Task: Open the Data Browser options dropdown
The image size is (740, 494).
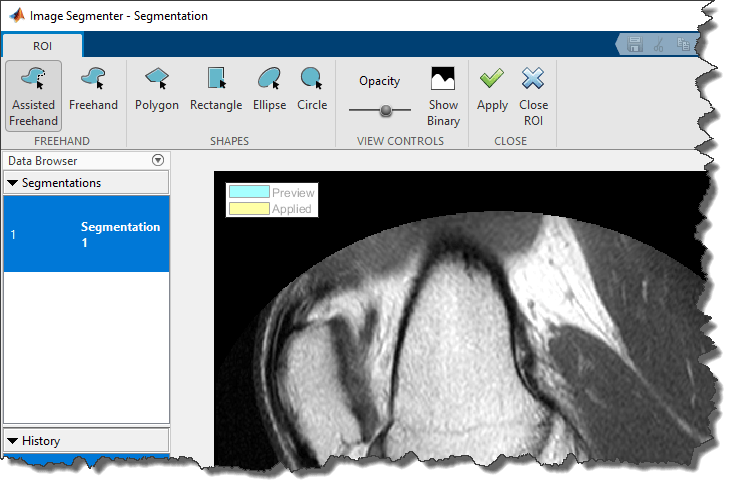Action: tap(158, 160)
